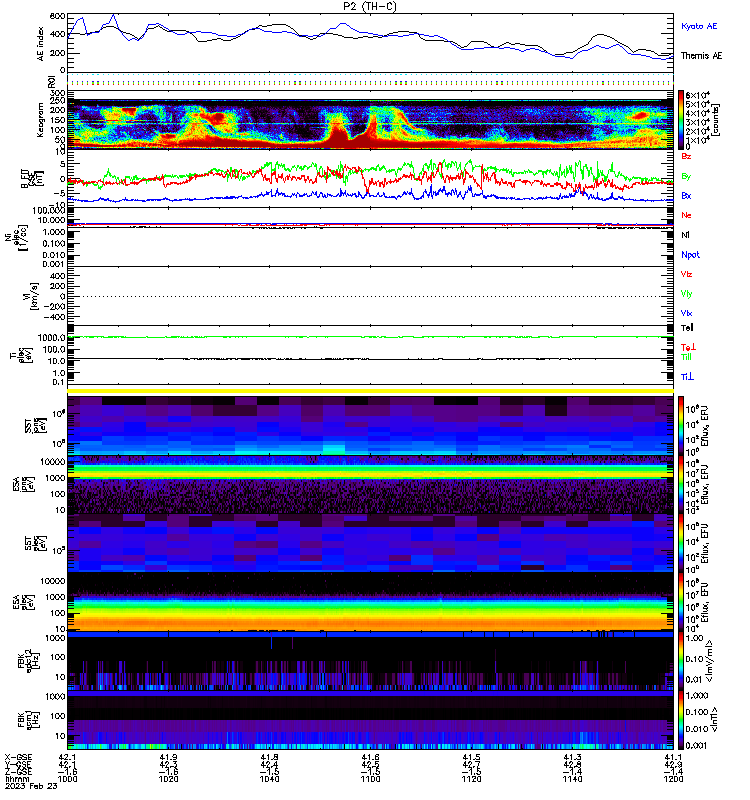Select the Themis AE legend label
Screen dimensions: 750x800
coord(702,56)
